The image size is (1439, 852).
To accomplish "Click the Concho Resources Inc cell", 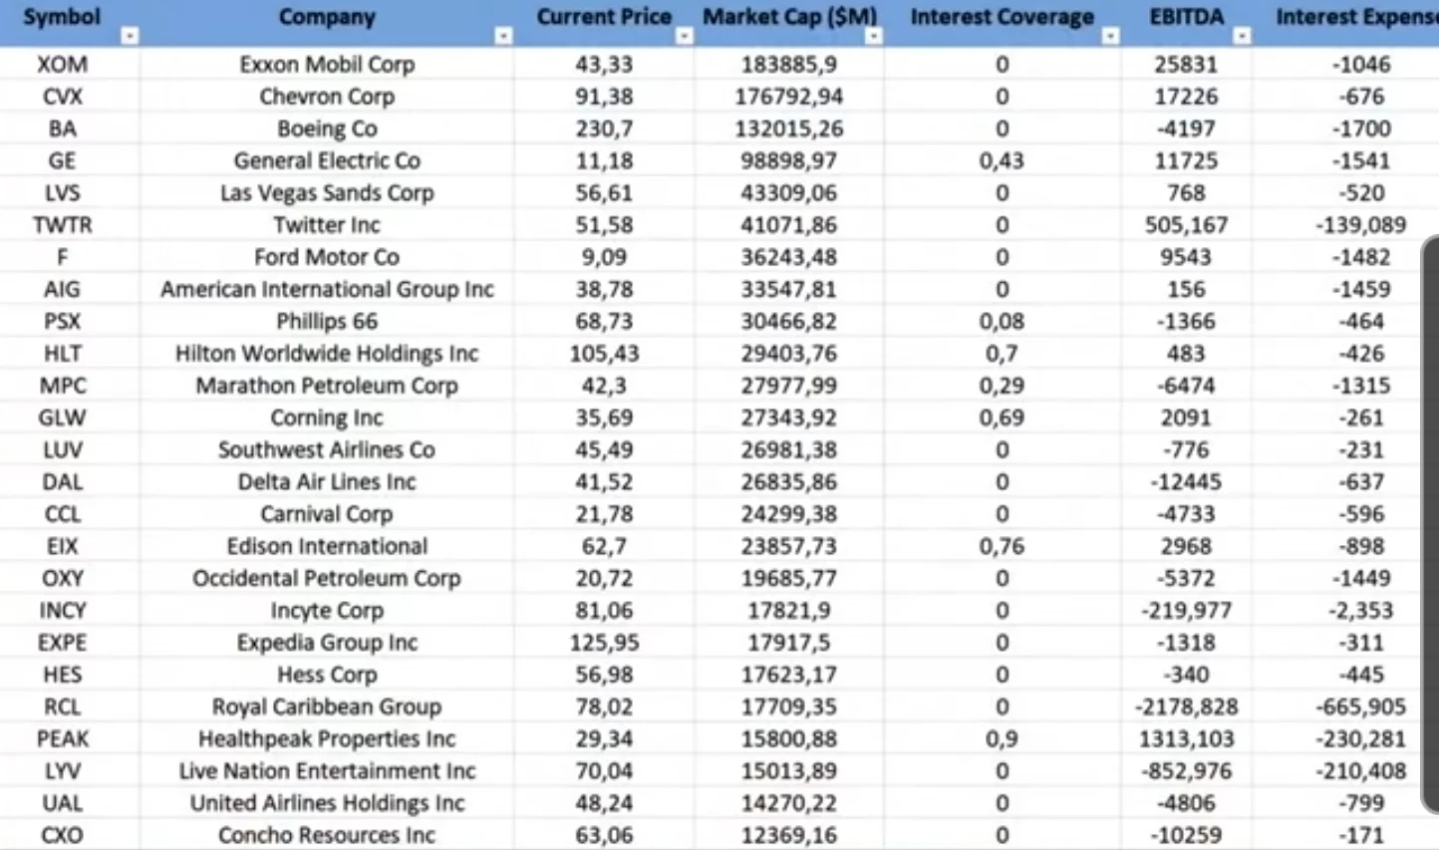I will tap(327, 835).
